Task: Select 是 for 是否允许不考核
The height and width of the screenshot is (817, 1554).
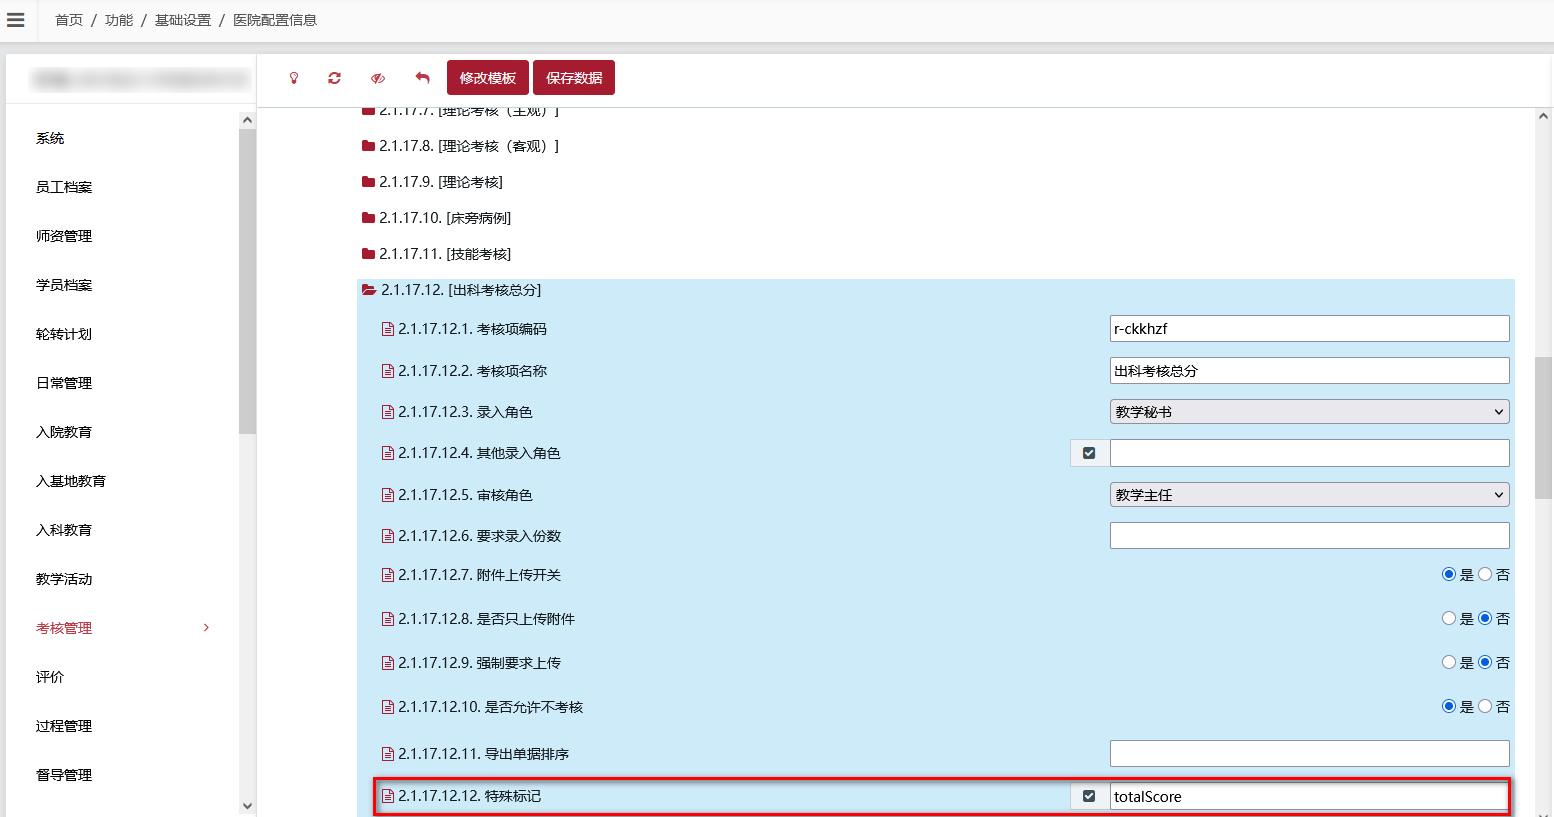Action: 1449,707
